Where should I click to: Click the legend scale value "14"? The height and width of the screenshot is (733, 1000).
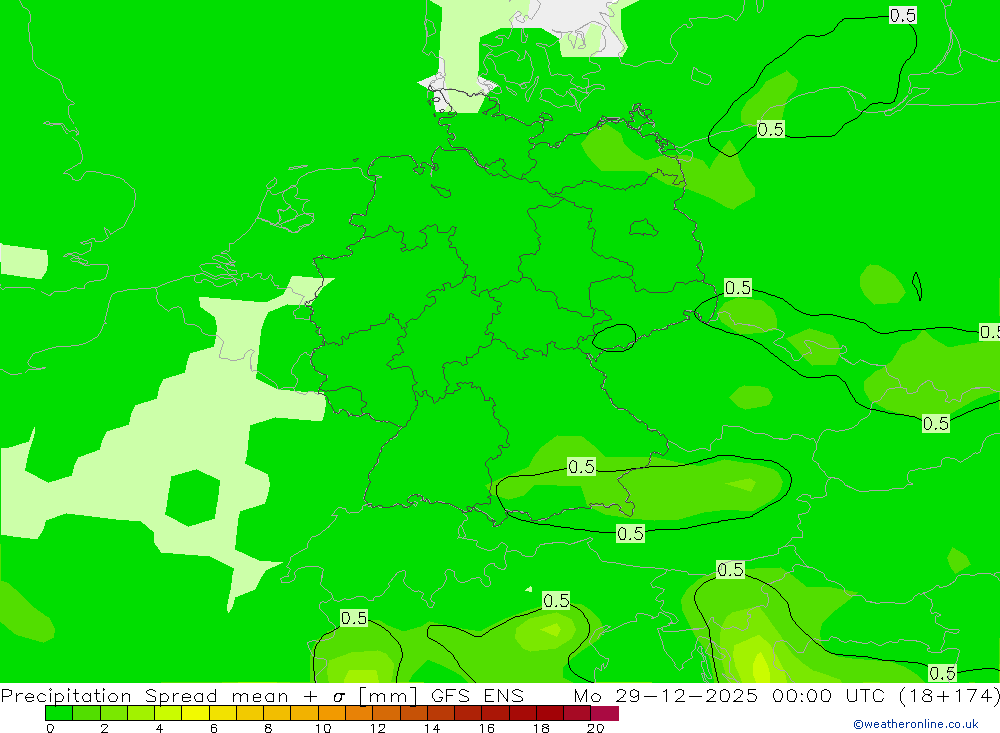(x=432, y=728)
